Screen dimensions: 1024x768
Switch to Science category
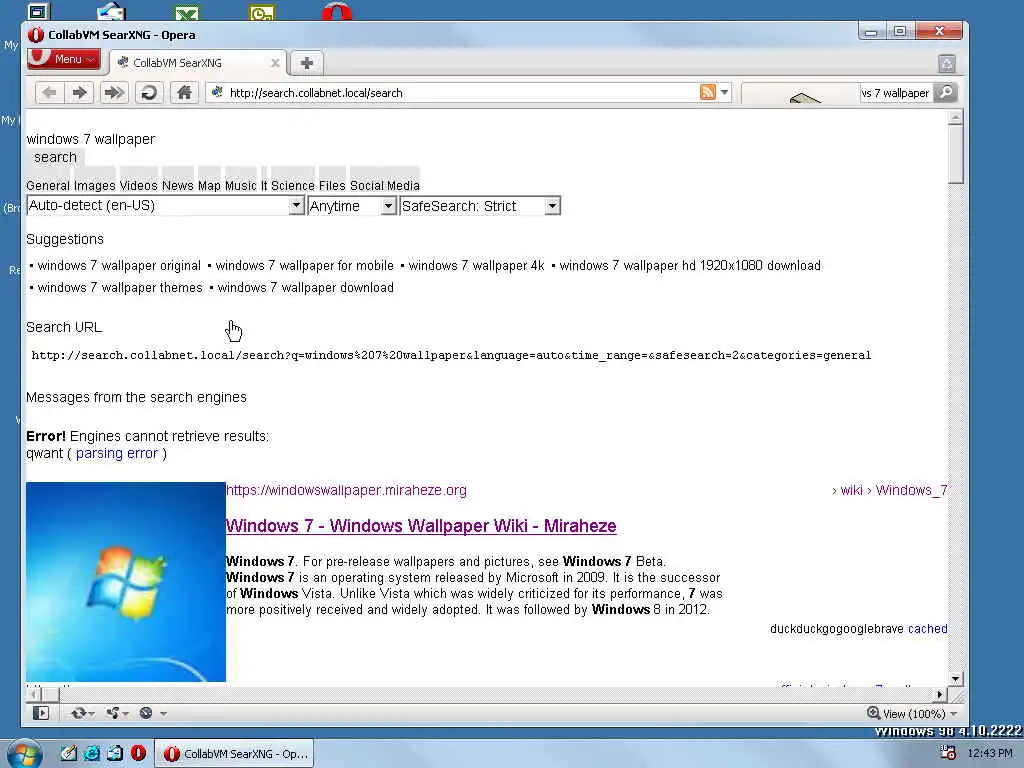[293, 185]
